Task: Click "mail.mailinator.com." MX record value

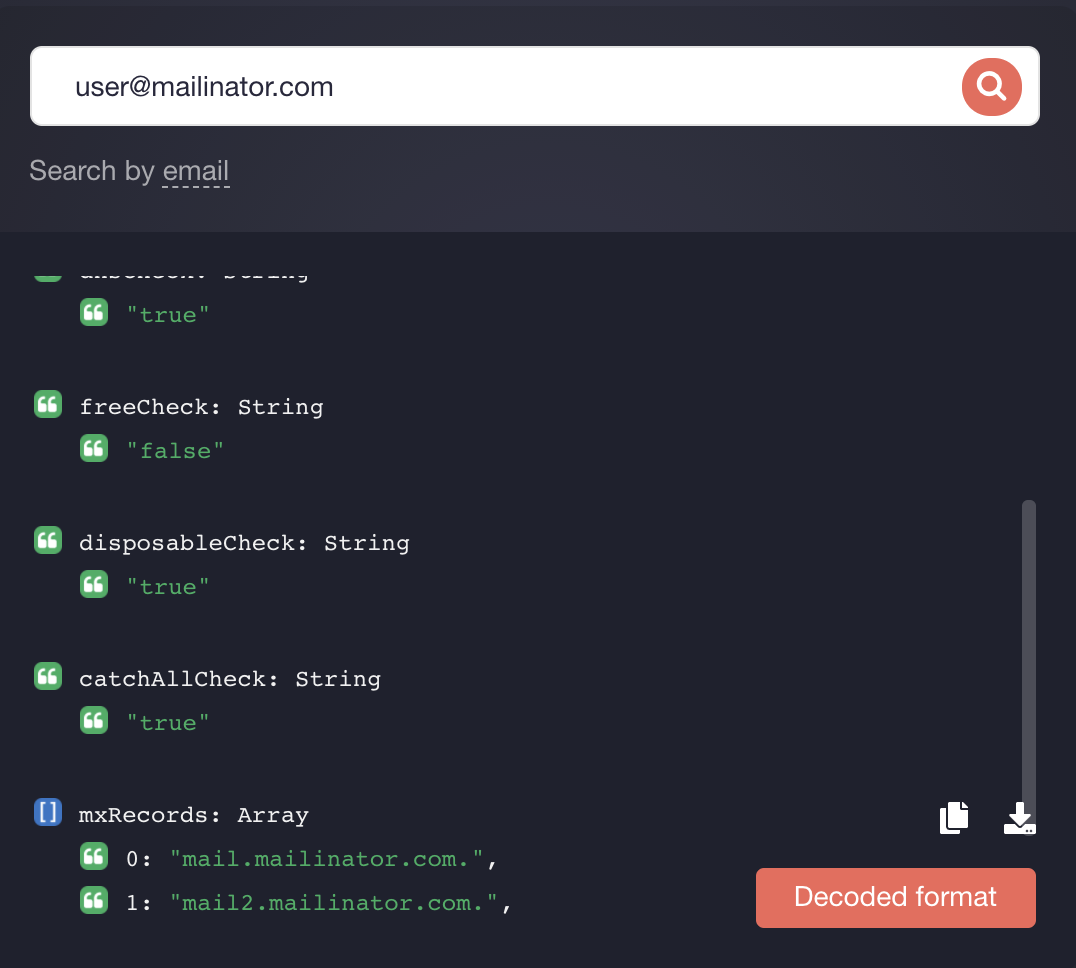Action: click(x=327, y=859)
